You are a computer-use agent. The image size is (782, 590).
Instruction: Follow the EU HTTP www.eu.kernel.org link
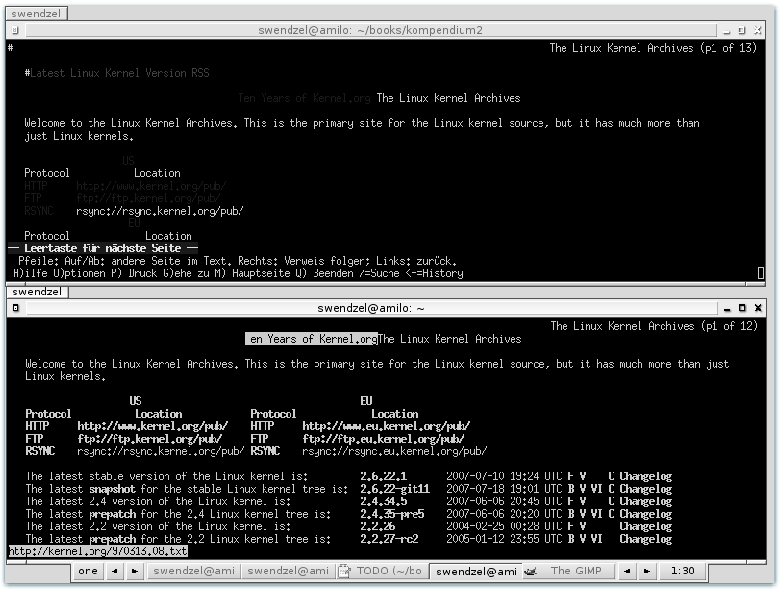pyautogui.click(x=385, y=426)
